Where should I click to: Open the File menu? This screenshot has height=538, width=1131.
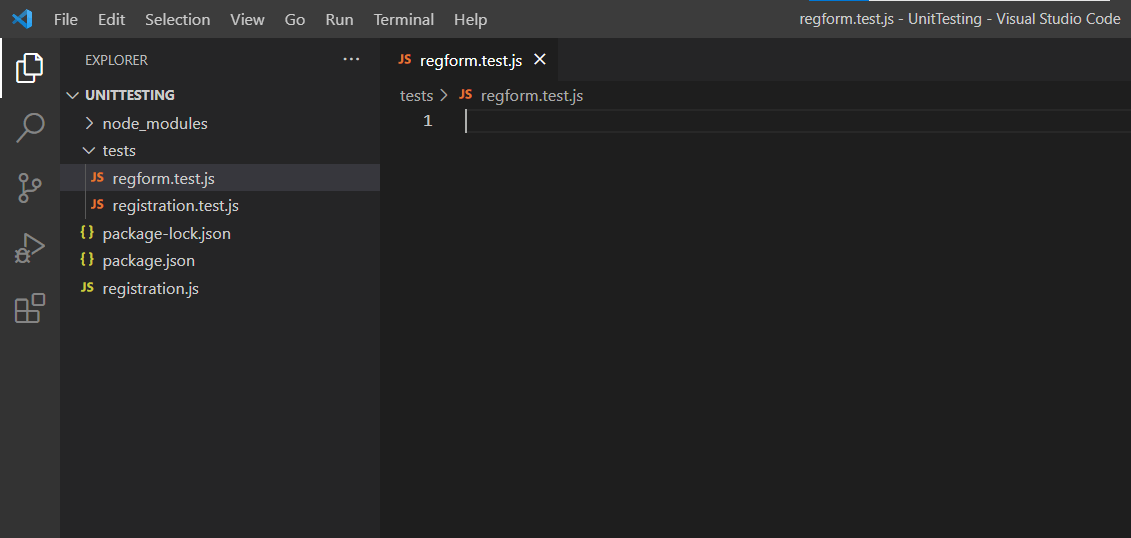(x=66, y=19)
